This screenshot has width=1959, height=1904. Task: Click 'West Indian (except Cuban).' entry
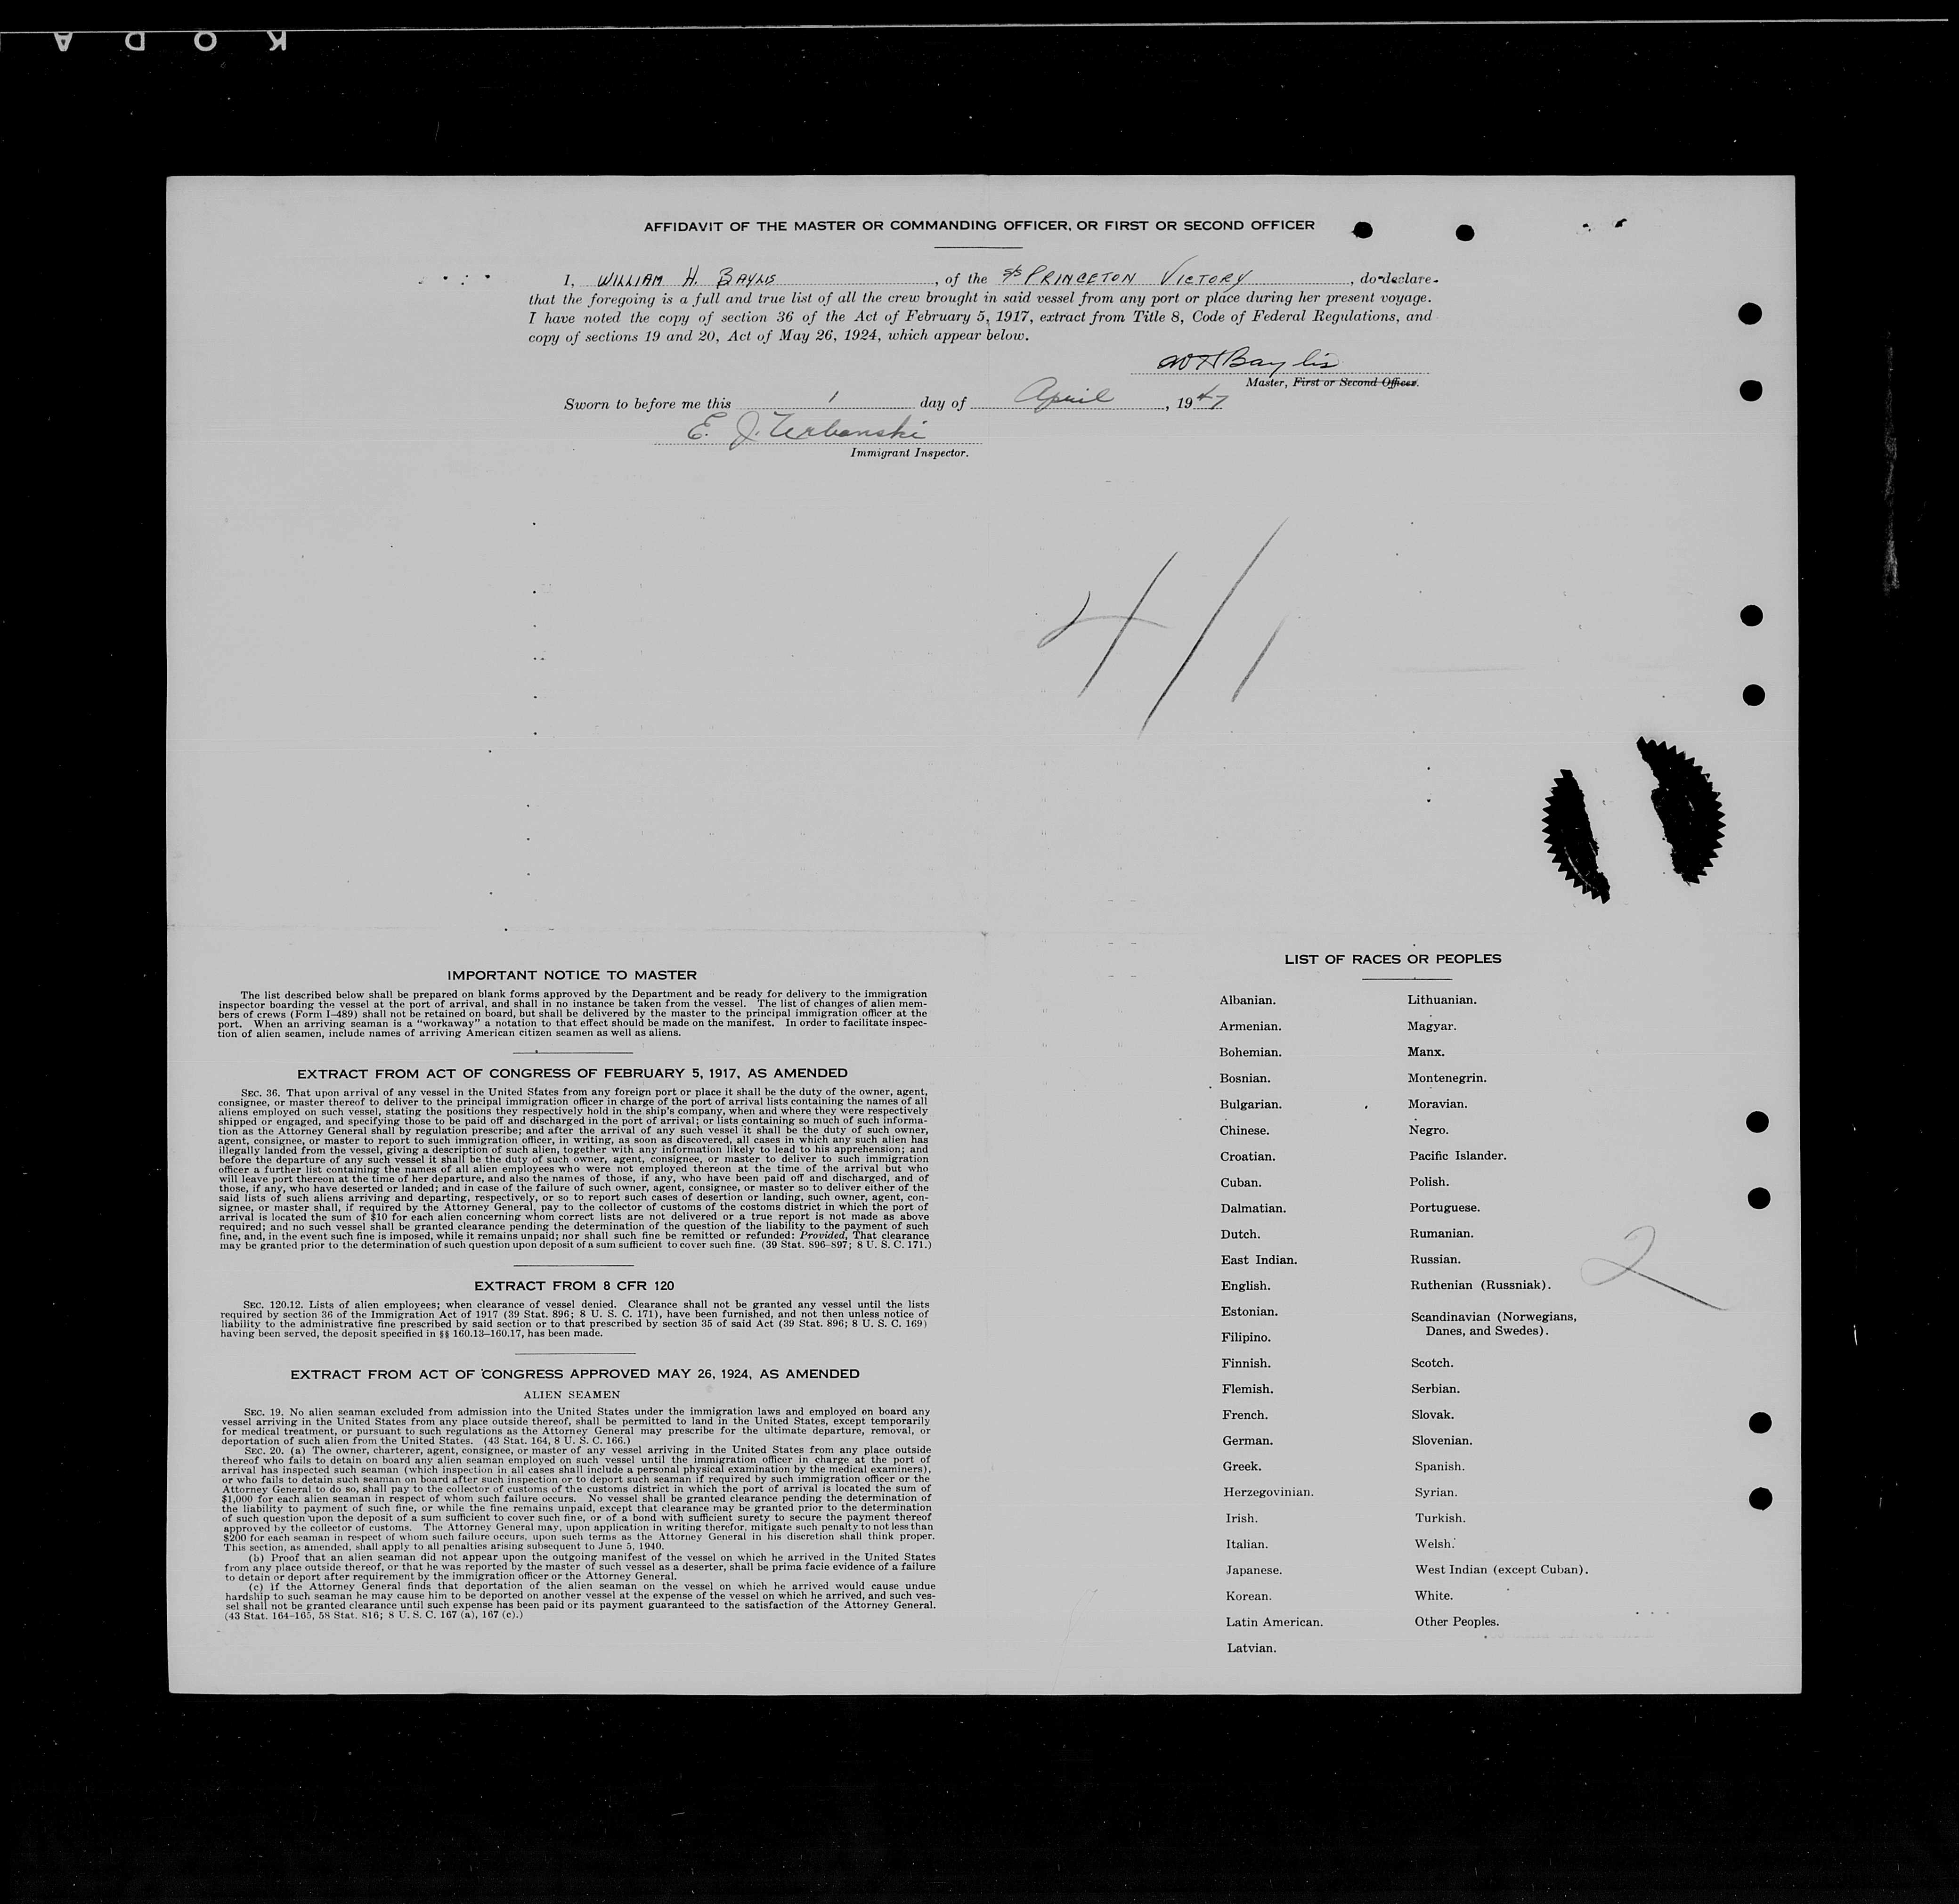1501,1570
